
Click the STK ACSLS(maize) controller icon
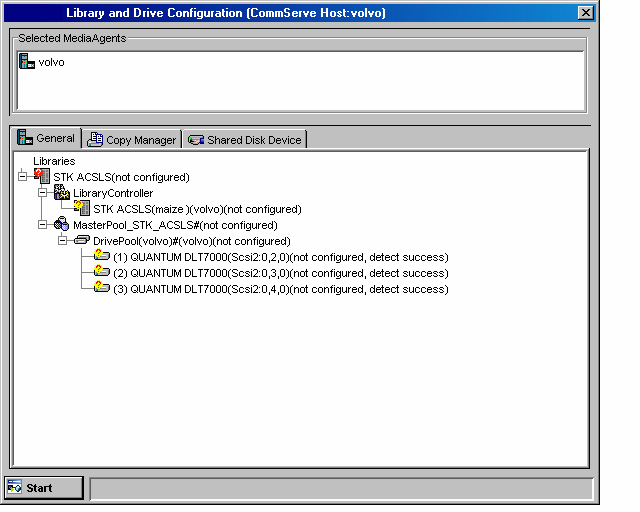[x=82, y=208]
